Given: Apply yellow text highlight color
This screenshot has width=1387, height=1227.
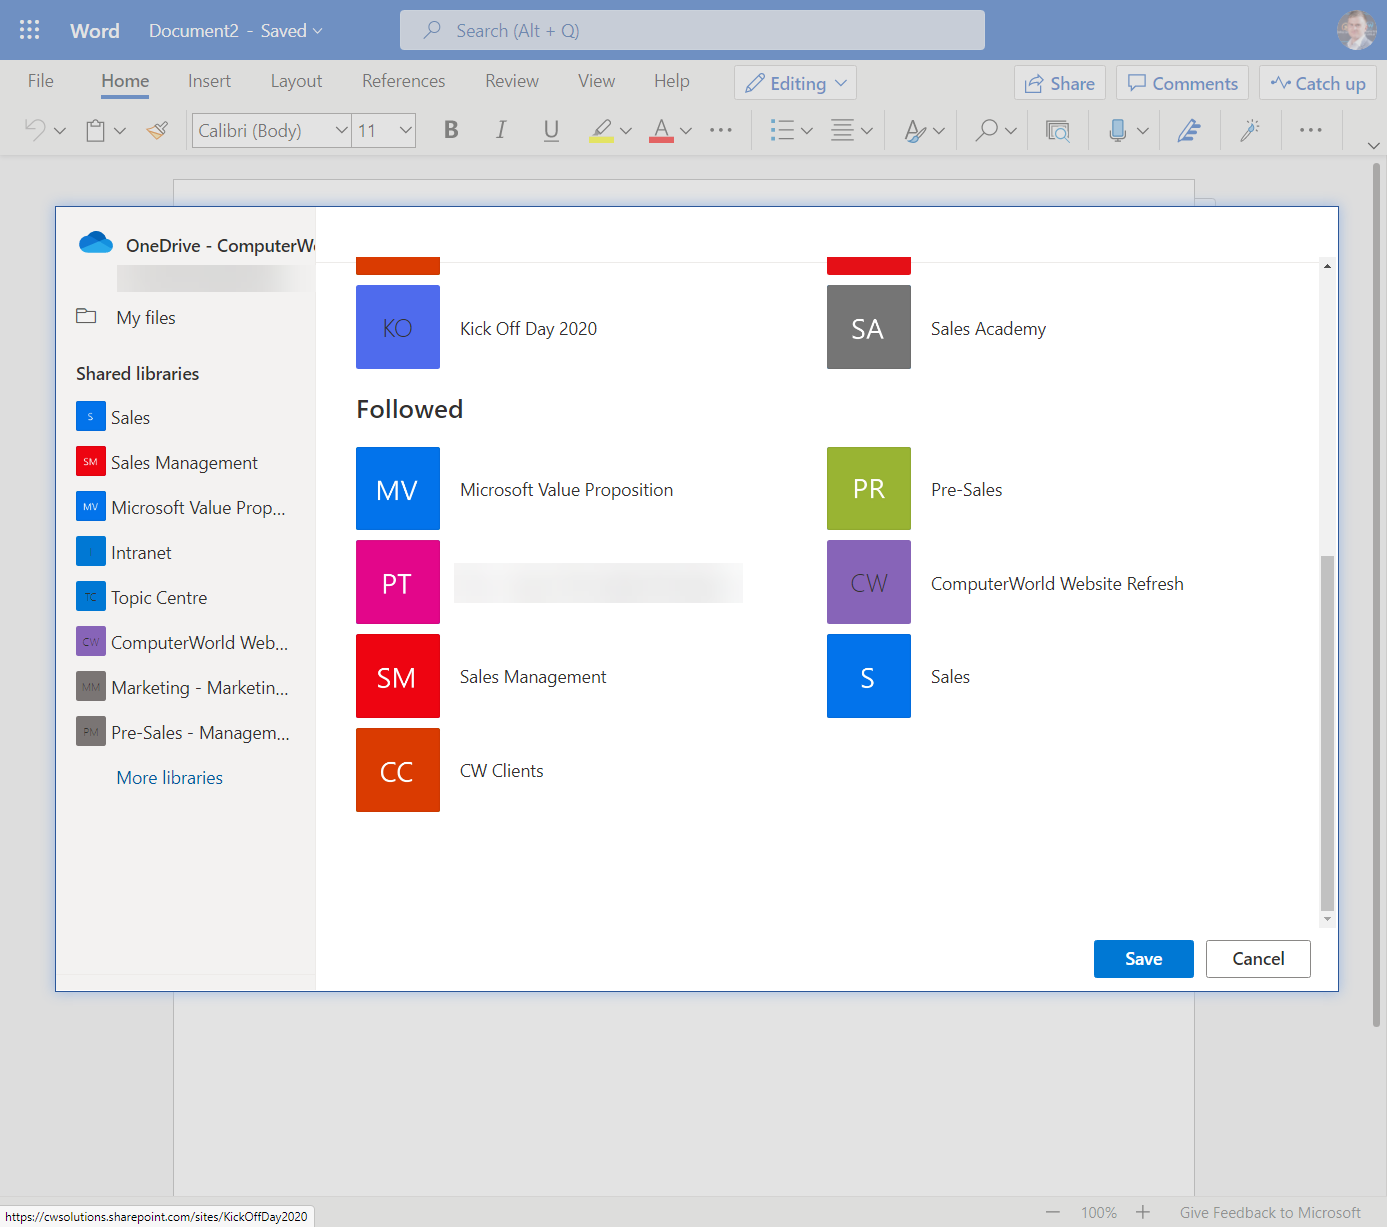Looking at the screenshot, I should tap(600, 130).
